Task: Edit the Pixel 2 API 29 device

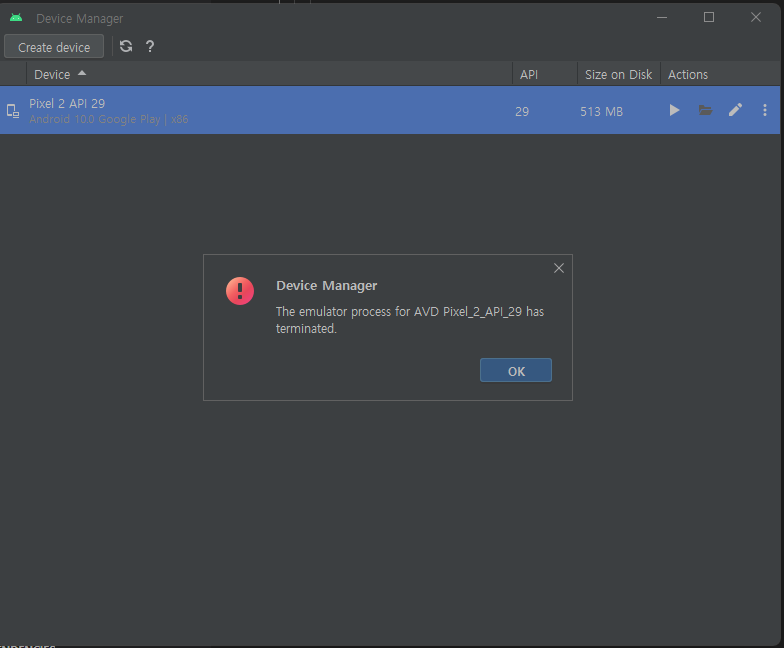Action: pyautogui.click(x=735, y=110)
